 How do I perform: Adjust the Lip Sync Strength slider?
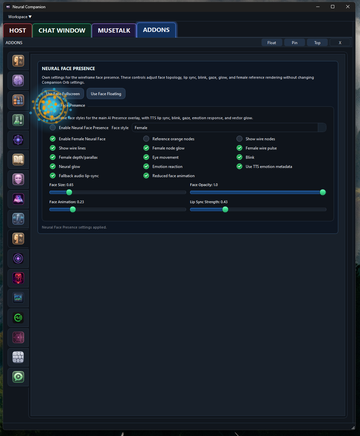(258, 209)
